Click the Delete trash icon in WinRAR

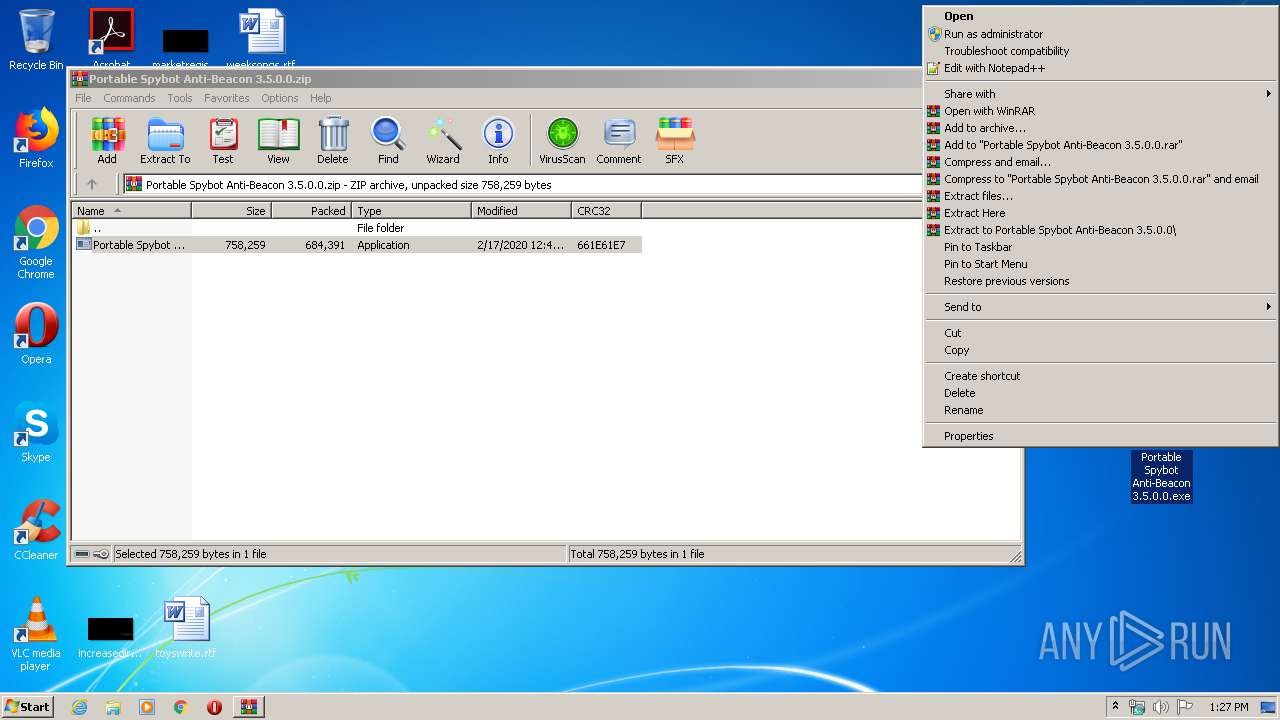(x=333, y=141)
